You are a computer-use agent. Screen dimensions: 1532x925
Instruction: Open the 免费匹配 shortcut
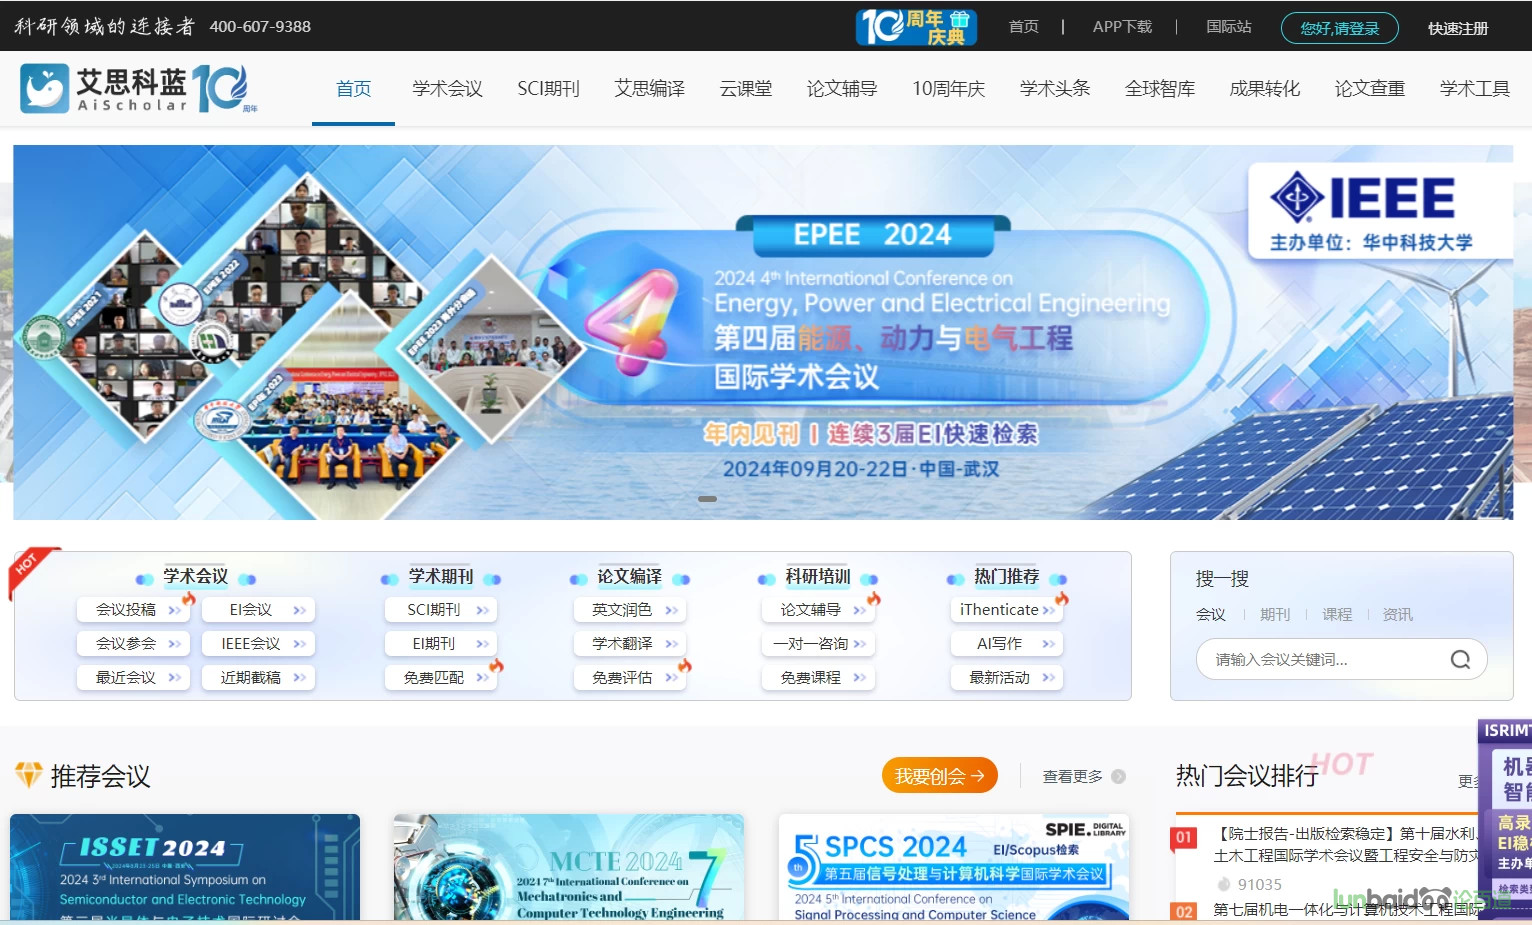tap(441, 677)
